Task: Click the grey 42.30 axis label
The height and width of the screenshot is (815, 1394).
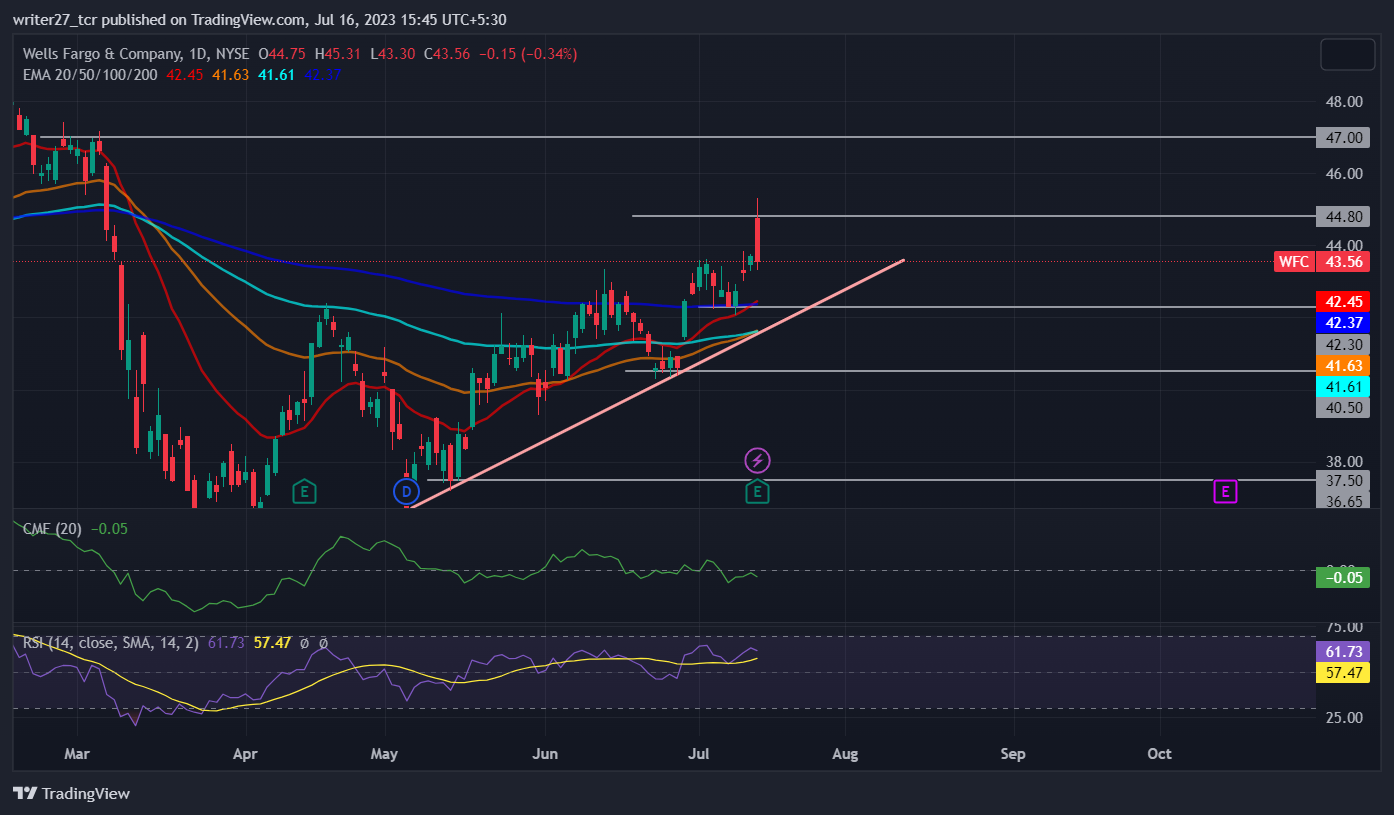Action: tap(1343, 344)
